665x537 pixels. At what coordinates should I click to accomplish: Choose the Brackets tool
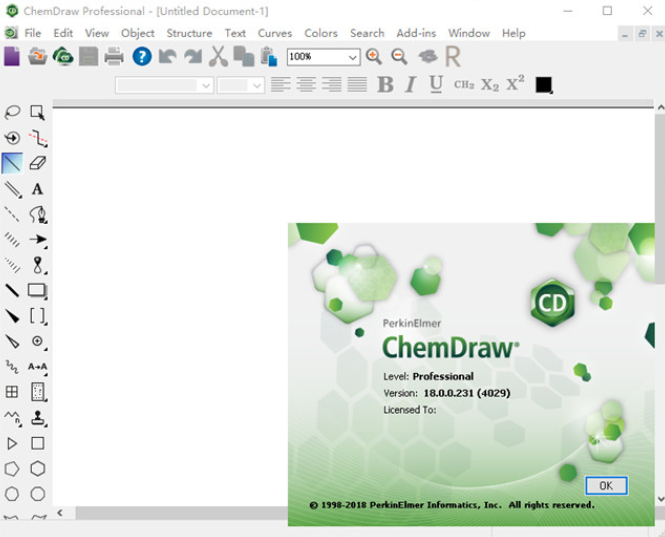(38, 316)
